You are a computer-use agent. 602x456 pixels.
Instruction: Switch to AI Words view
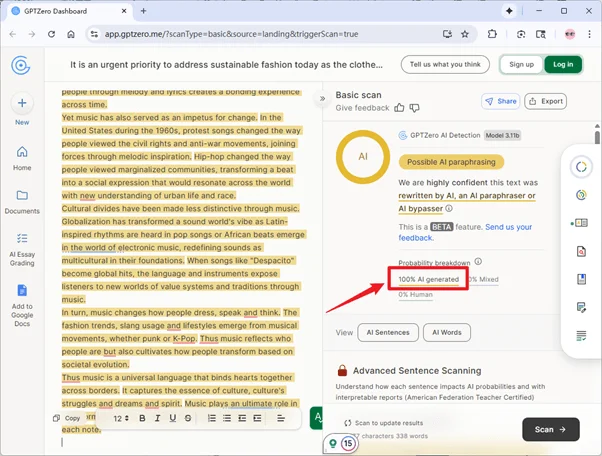coord(446,332)
